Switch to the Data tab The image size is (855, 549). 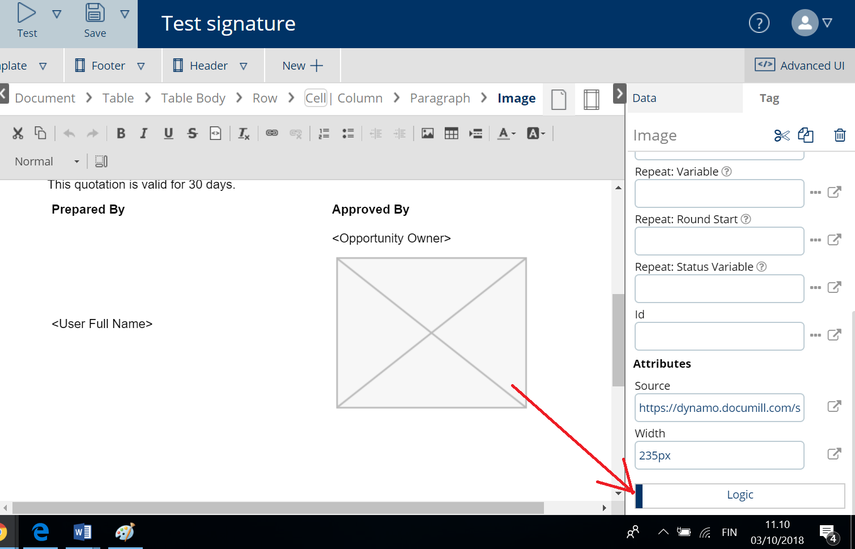[x=645, y=98]
